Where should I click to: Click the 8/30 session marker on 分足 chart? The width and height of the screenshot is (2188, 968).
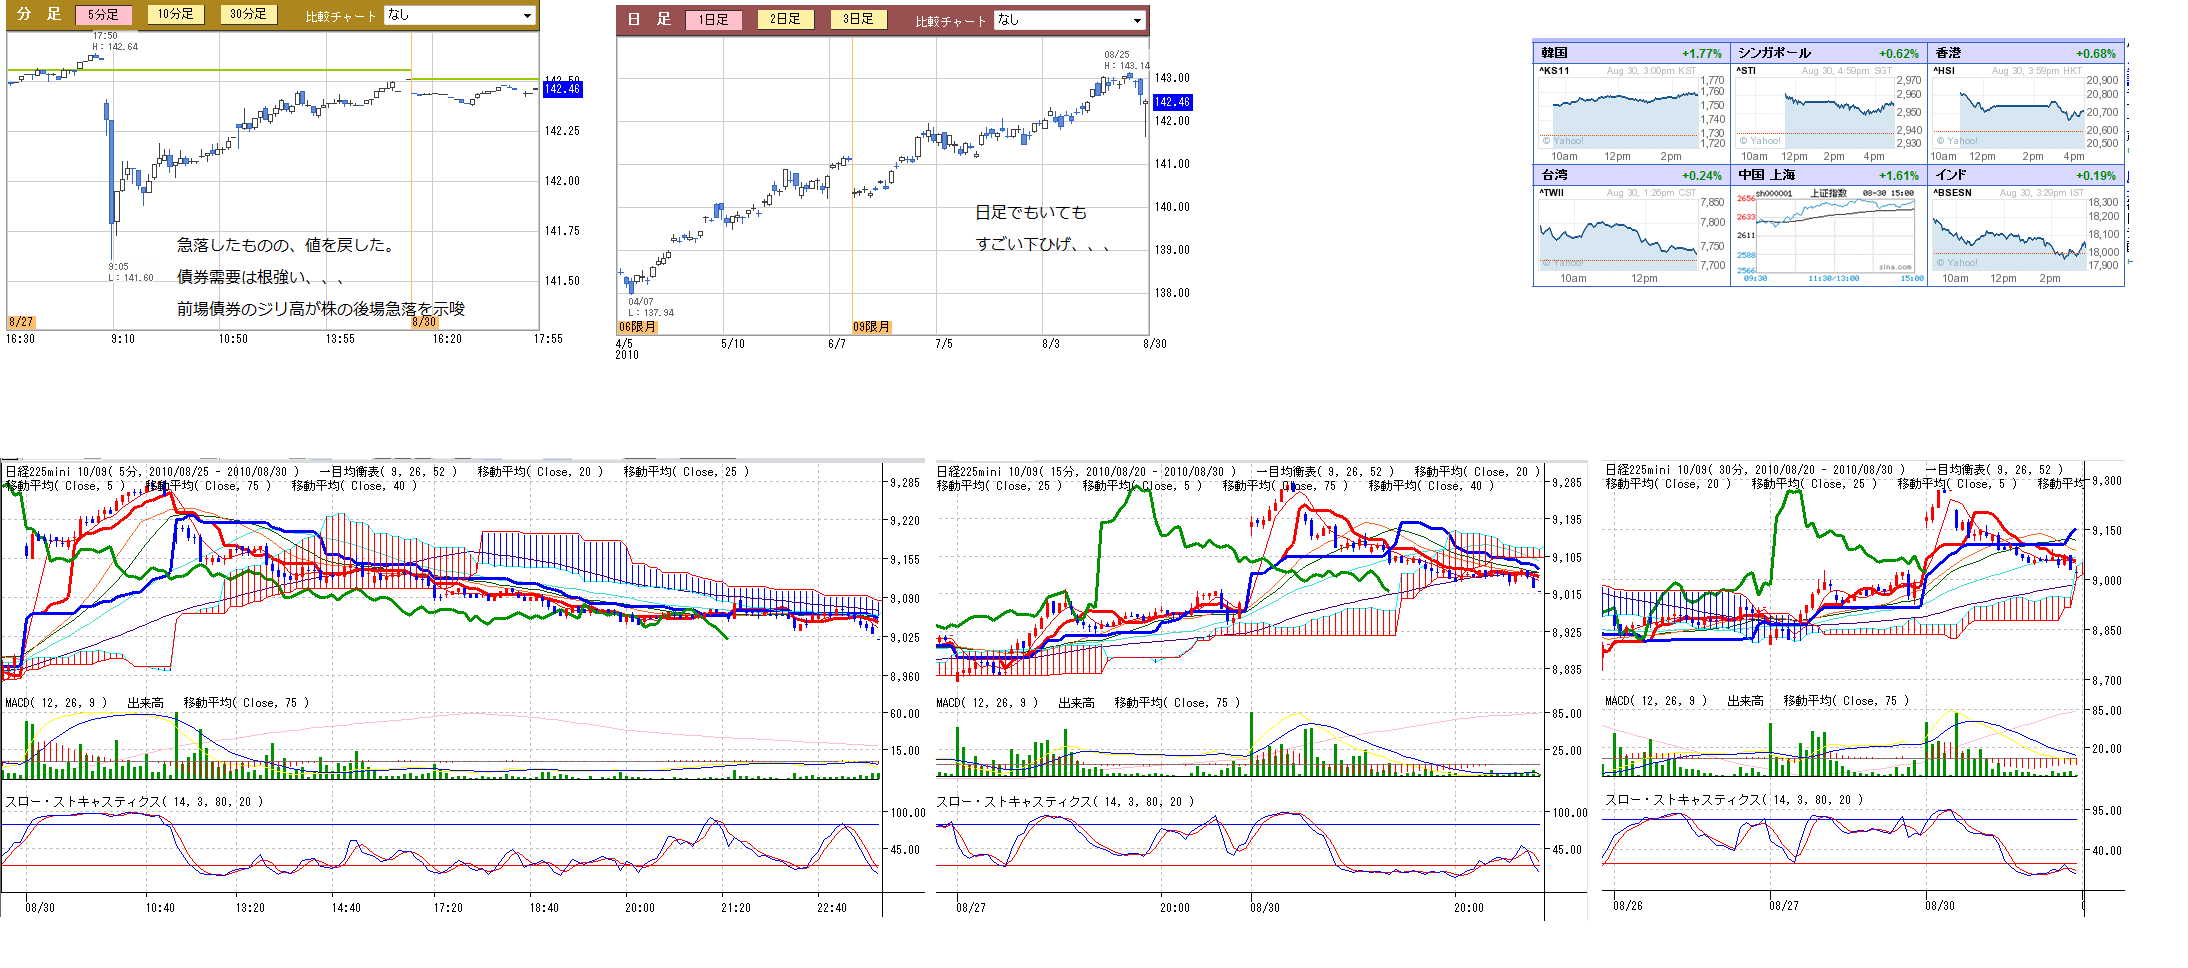click(424, 322)
